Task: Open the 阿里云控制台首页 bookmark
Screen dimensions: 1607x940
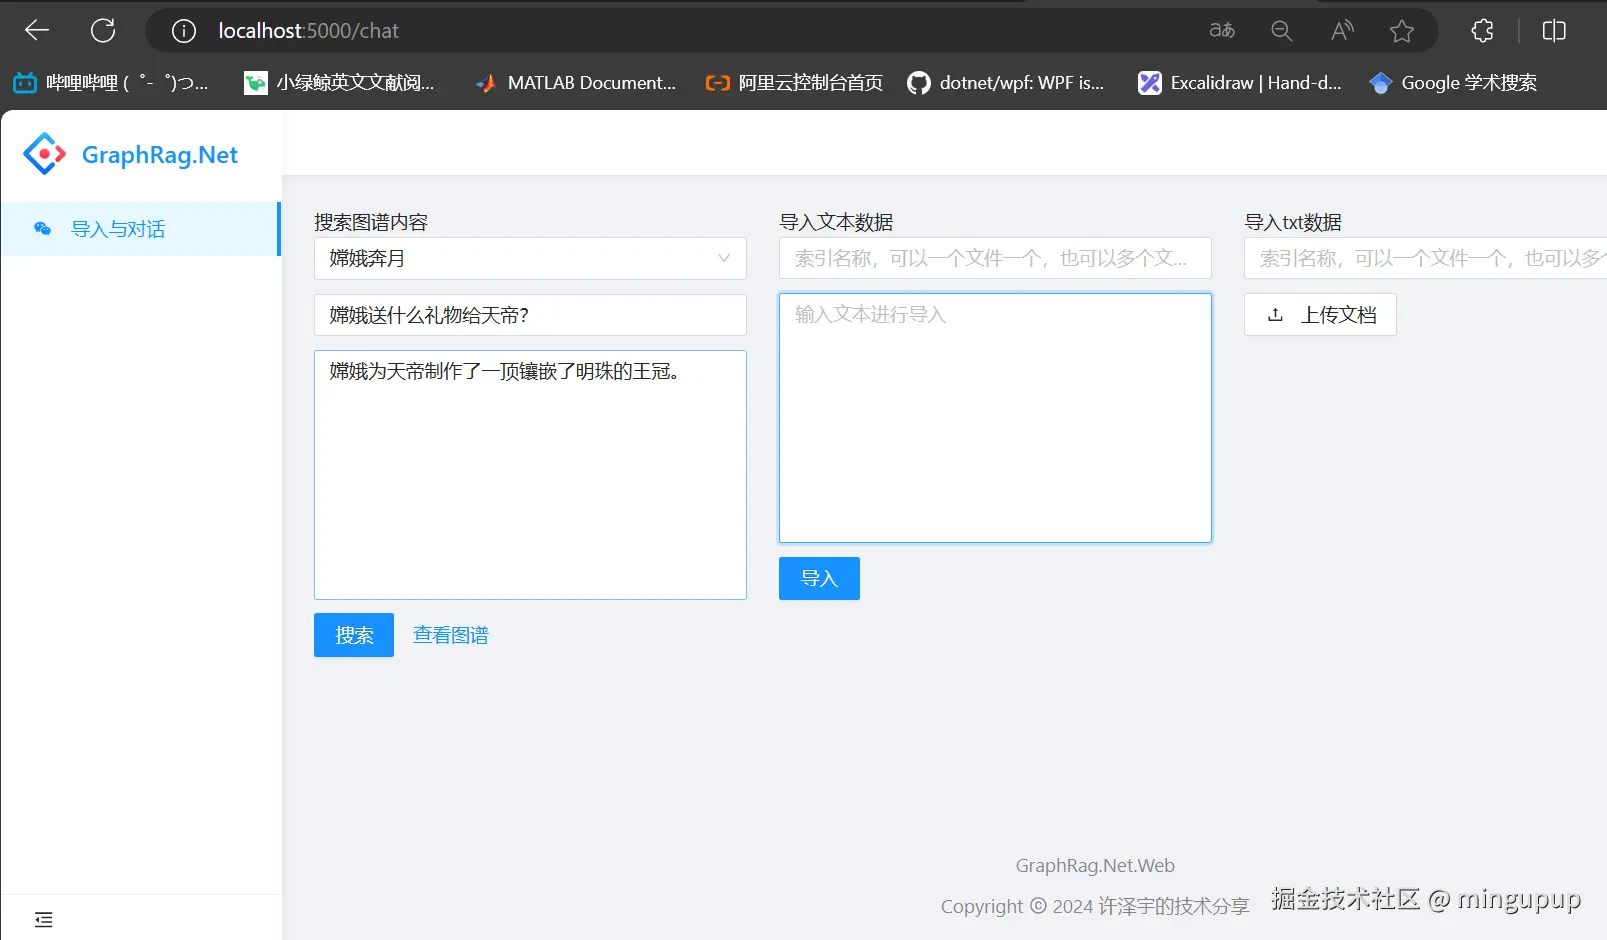Action: coord(794,83)
